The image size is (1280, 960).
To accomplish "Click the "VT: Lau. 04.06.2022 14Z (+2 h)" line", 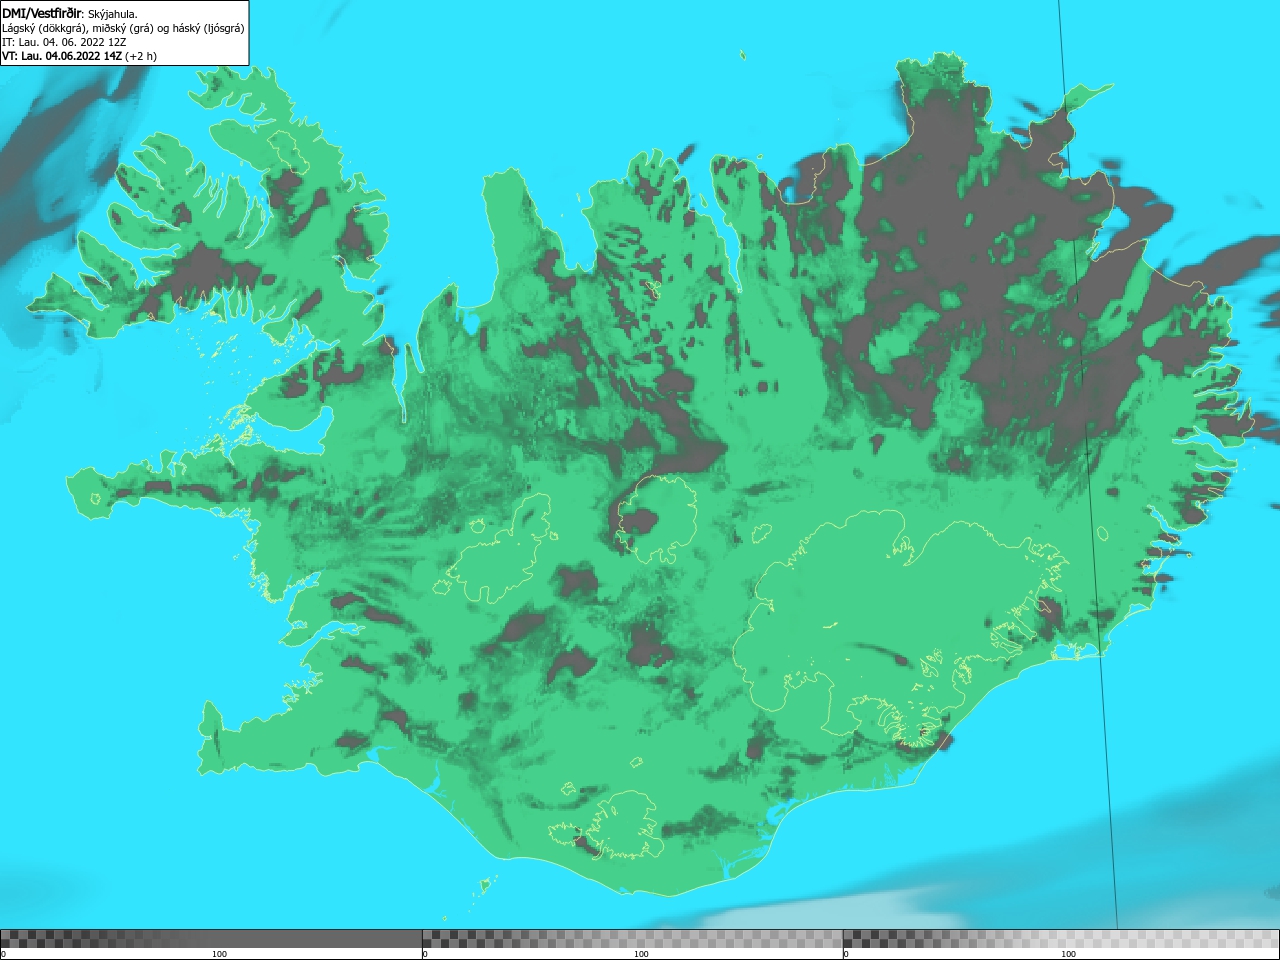I will tap(80, 56).
